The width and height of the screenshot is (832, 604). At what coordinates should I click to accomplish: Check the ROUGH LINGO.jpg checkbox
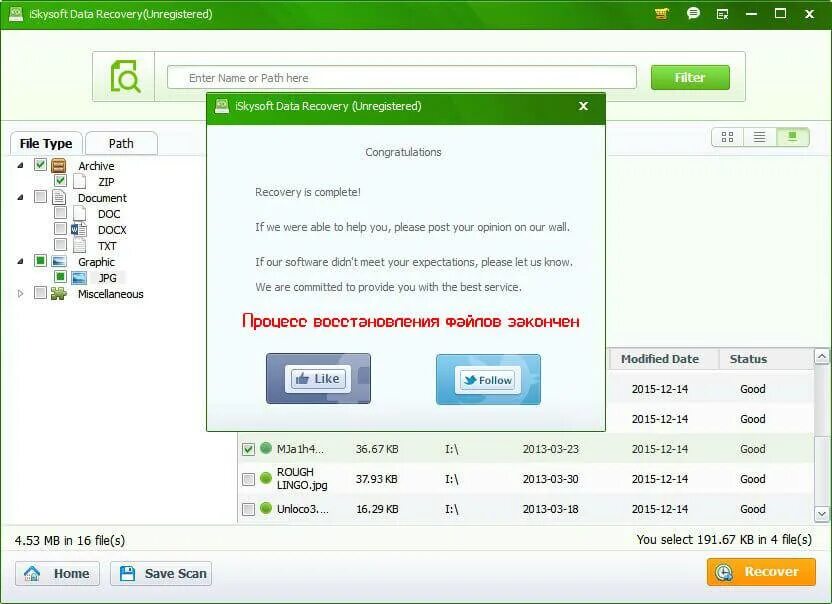point(248,479)
